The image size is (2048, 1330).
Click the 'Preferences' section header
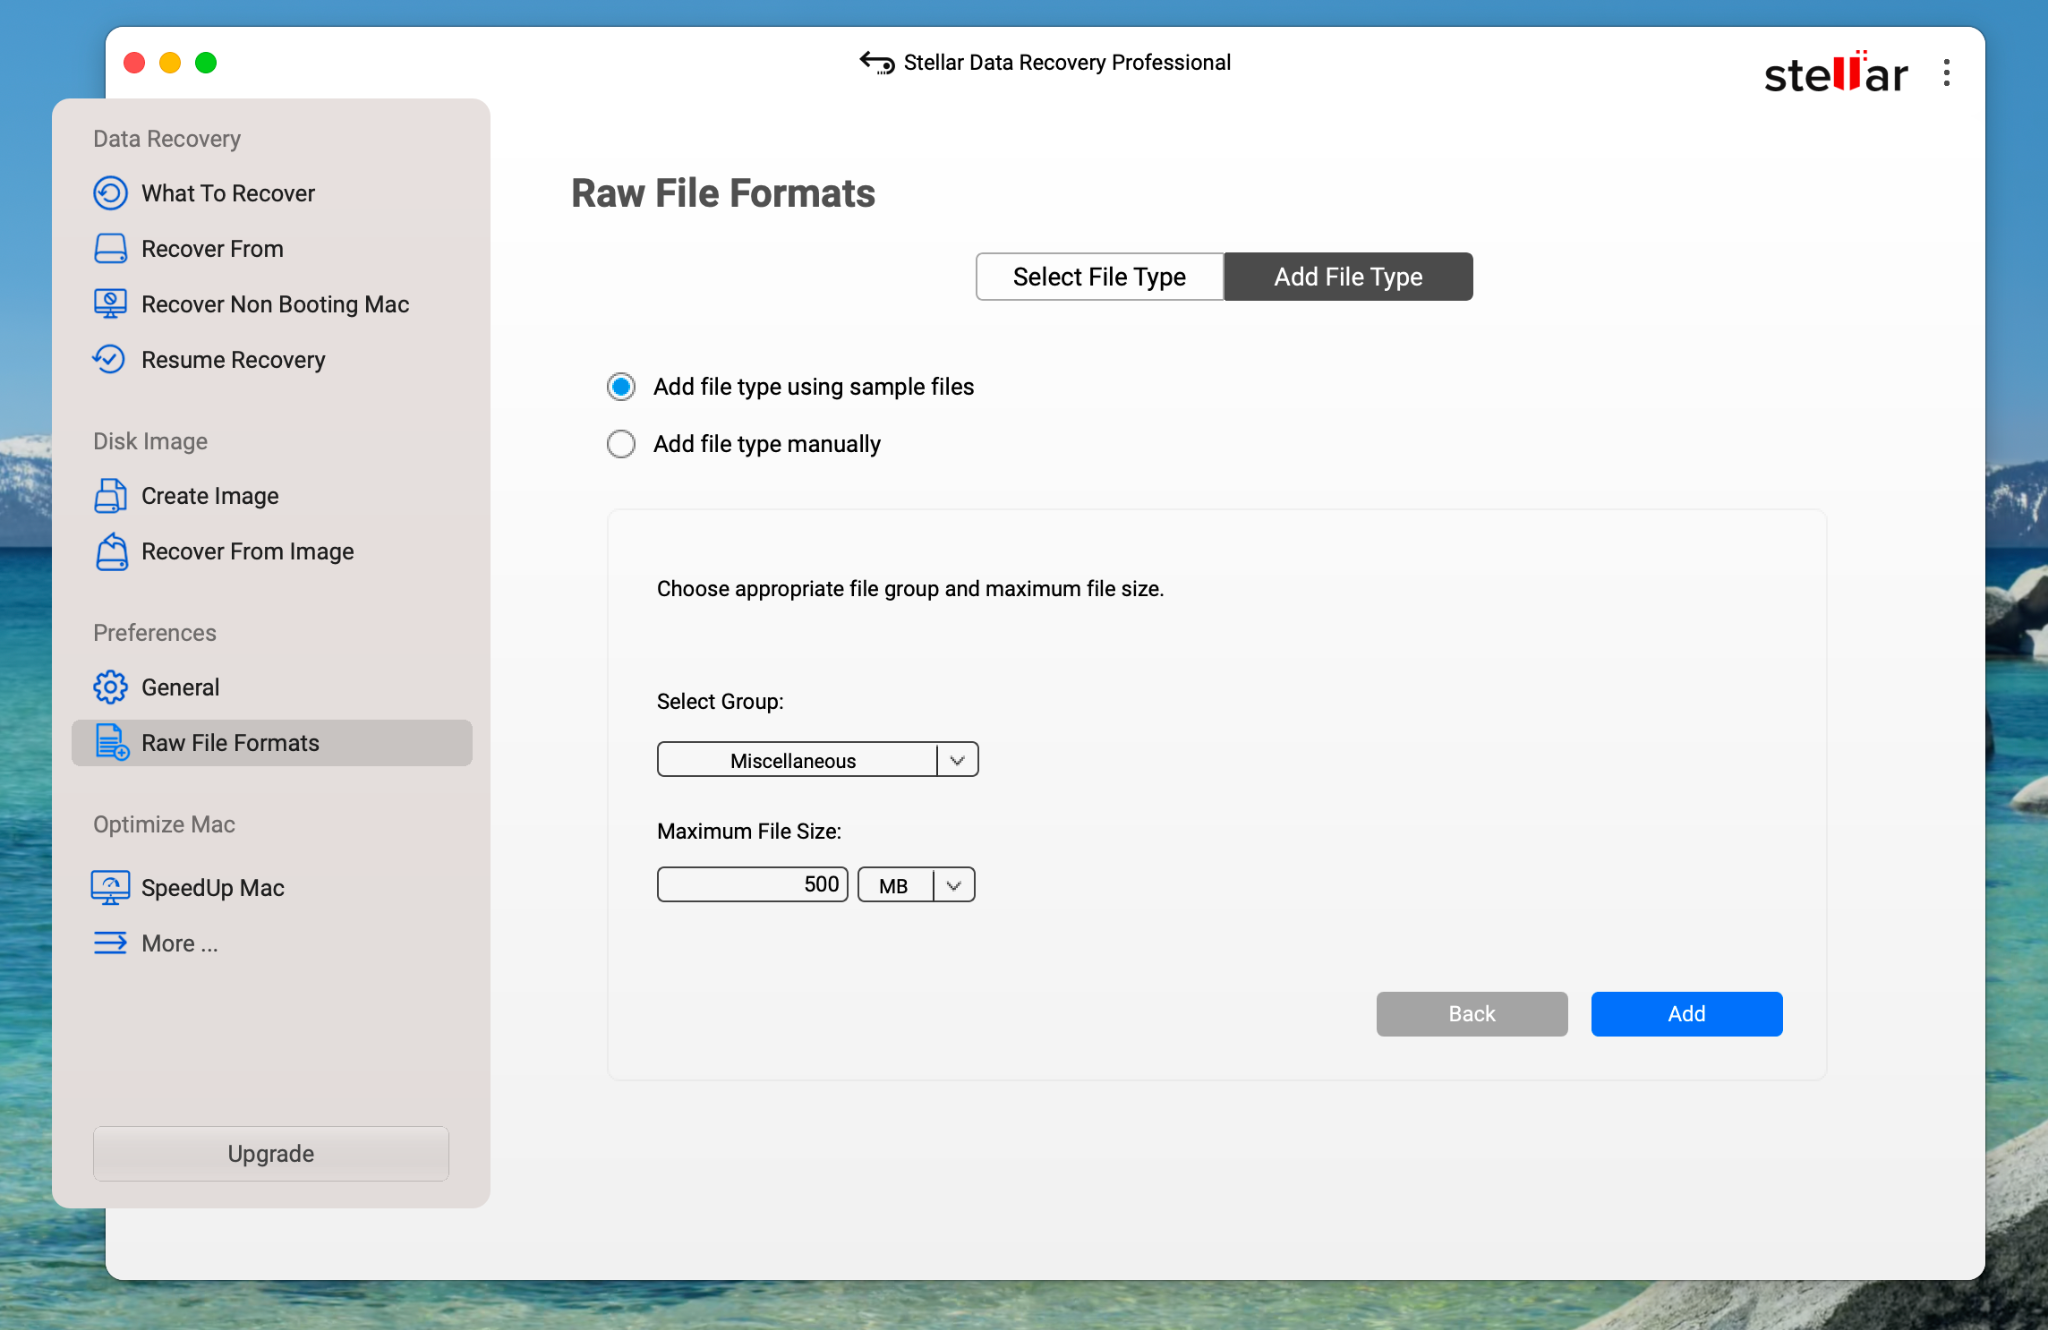(154, 633)
